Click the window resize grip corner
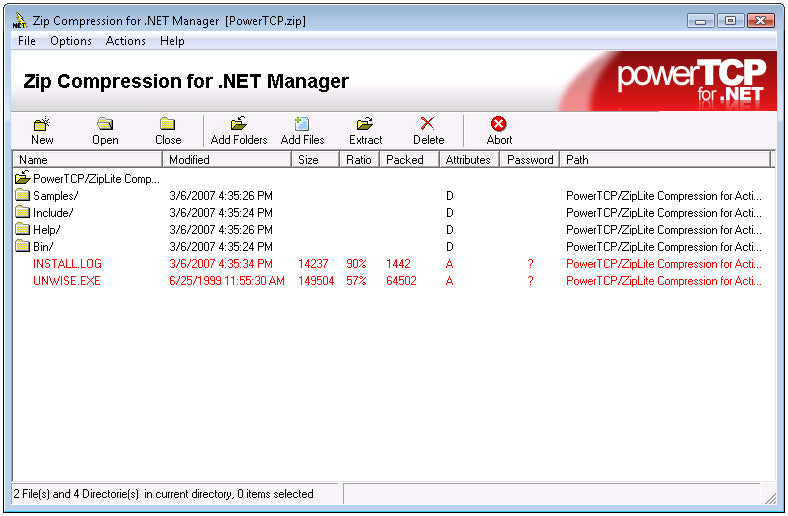The width and height of the screenshot is (788, 516). pos(770,497)
